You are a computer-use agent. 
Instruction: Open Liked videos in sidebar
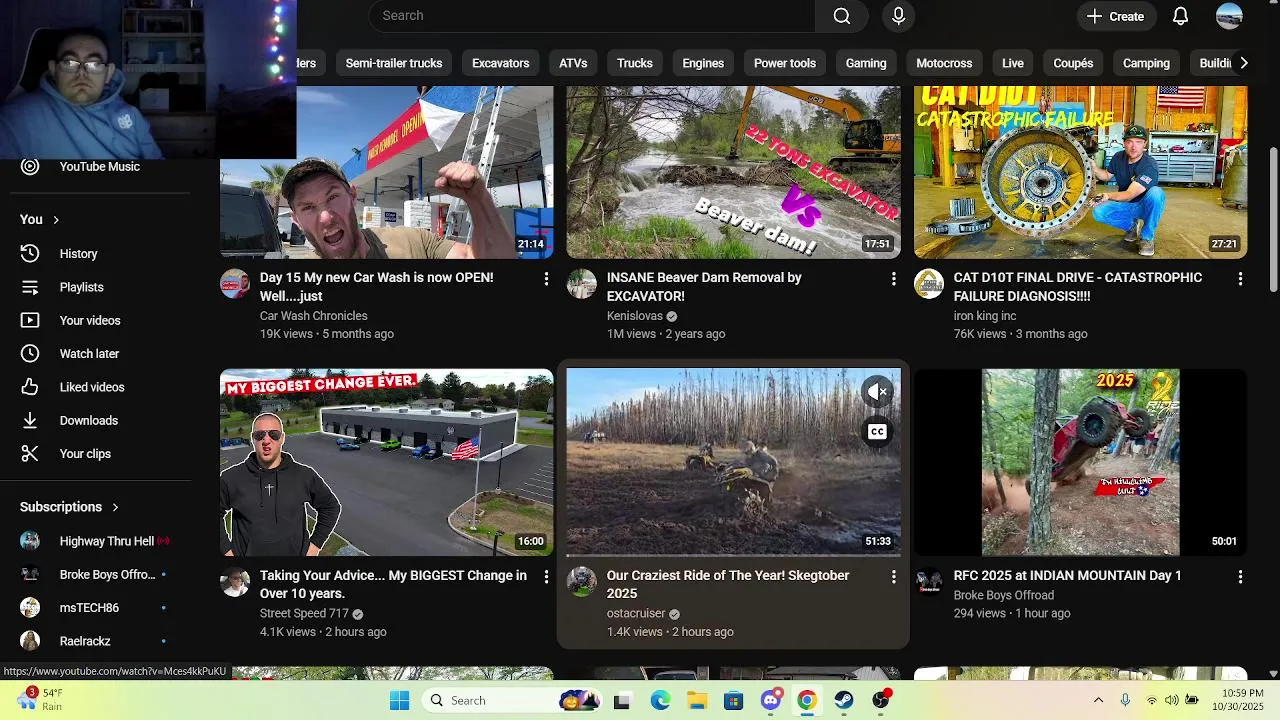[x=98, y=387]
